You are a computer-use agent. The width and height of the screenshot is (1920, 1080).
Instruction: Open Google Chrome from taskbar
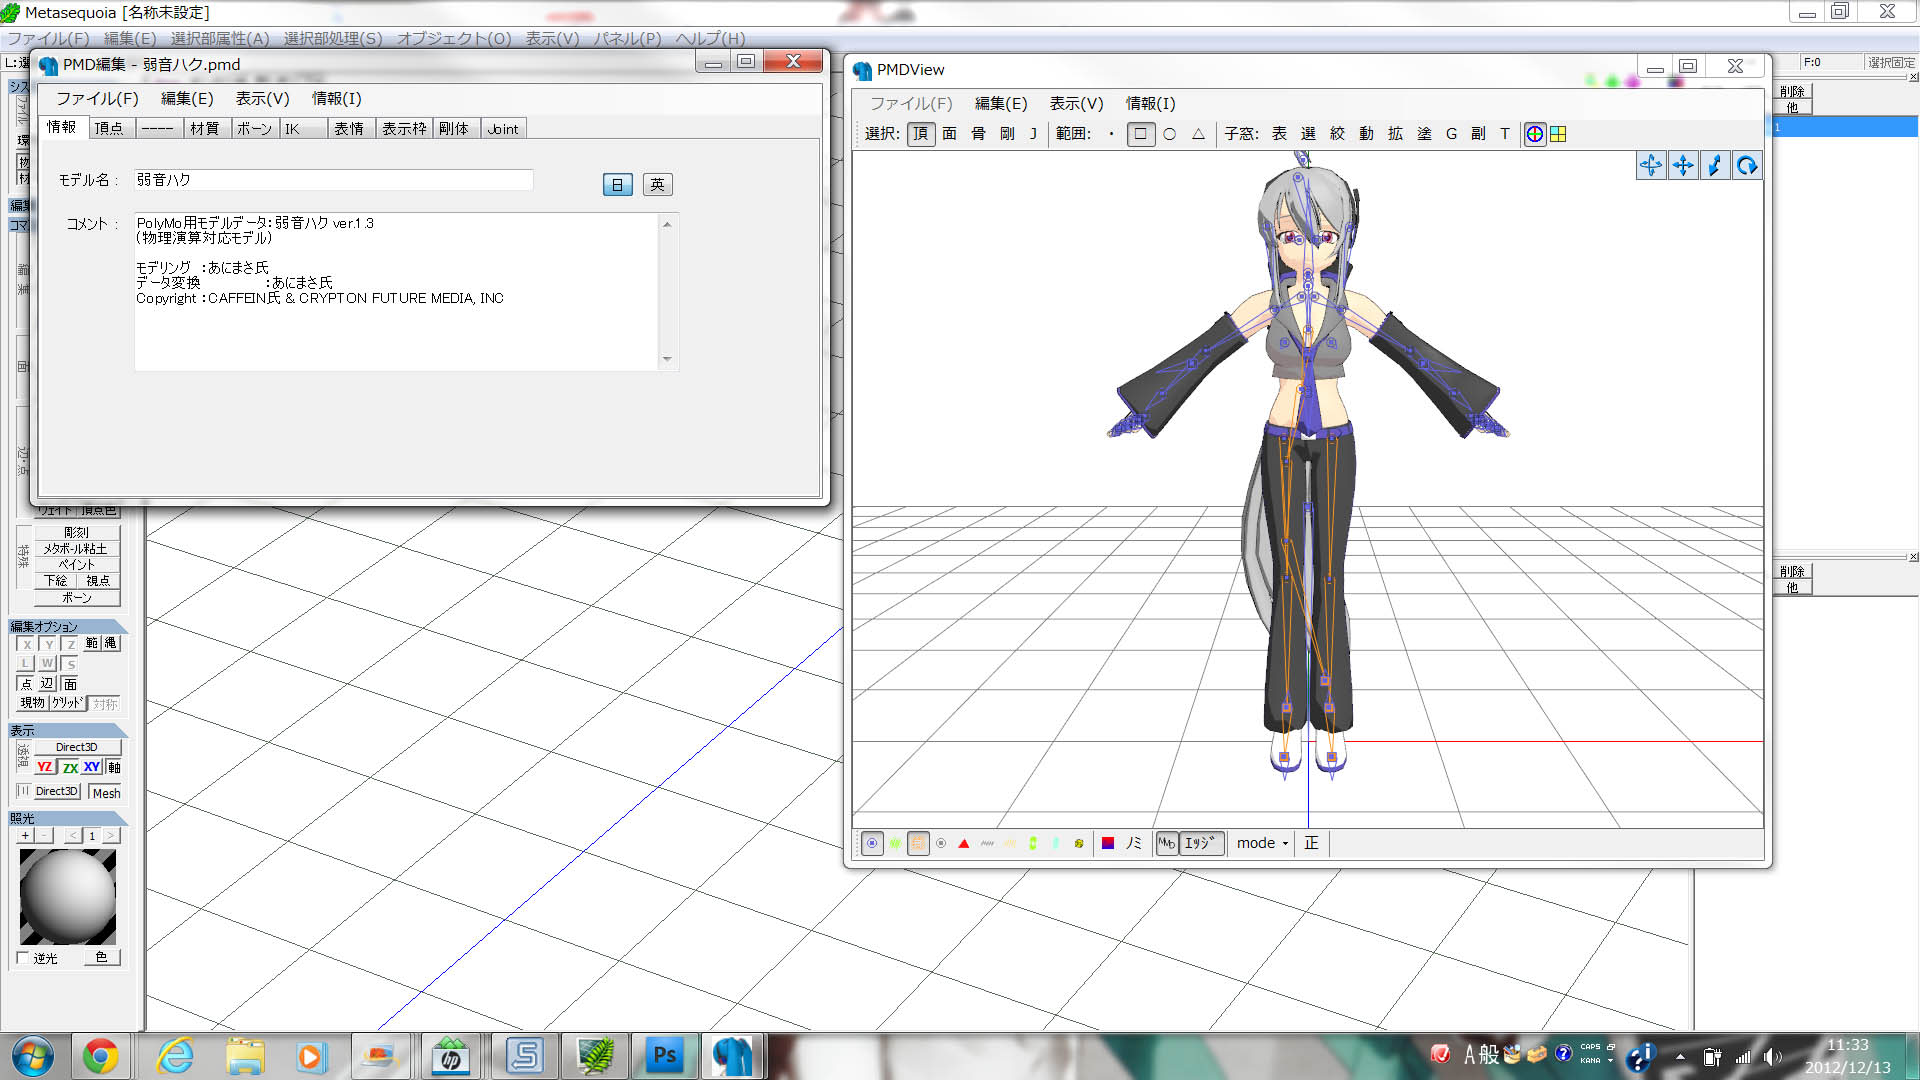(x=100, y=1056)
